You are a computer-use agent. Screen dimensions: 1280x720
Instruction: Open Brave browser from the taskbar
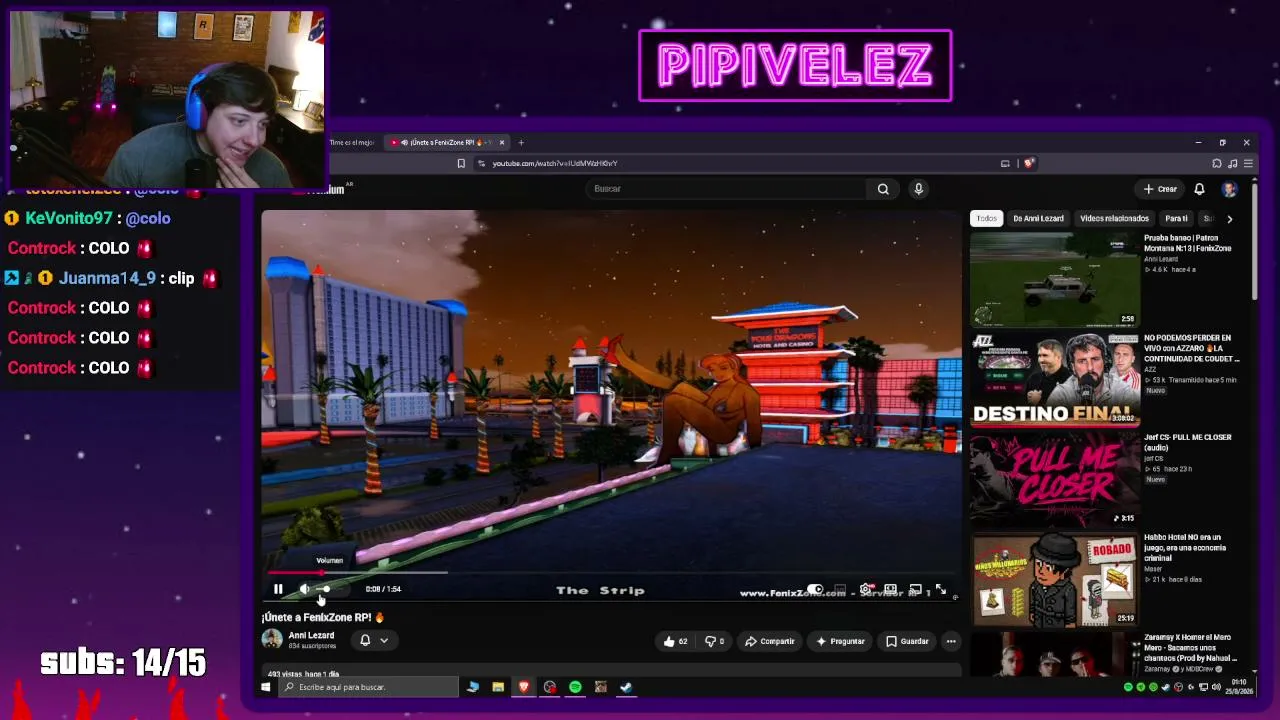pos(523,687)
